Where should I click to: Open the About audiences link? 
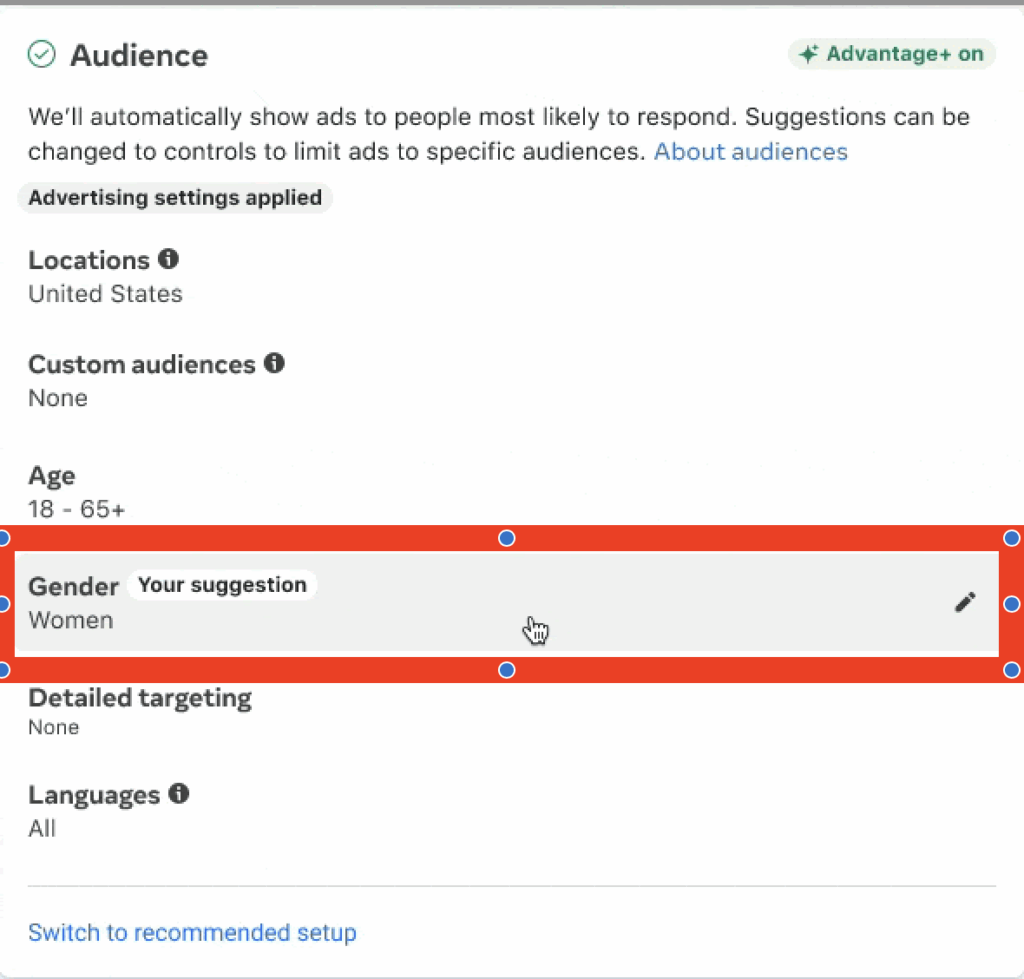[750, 152]
